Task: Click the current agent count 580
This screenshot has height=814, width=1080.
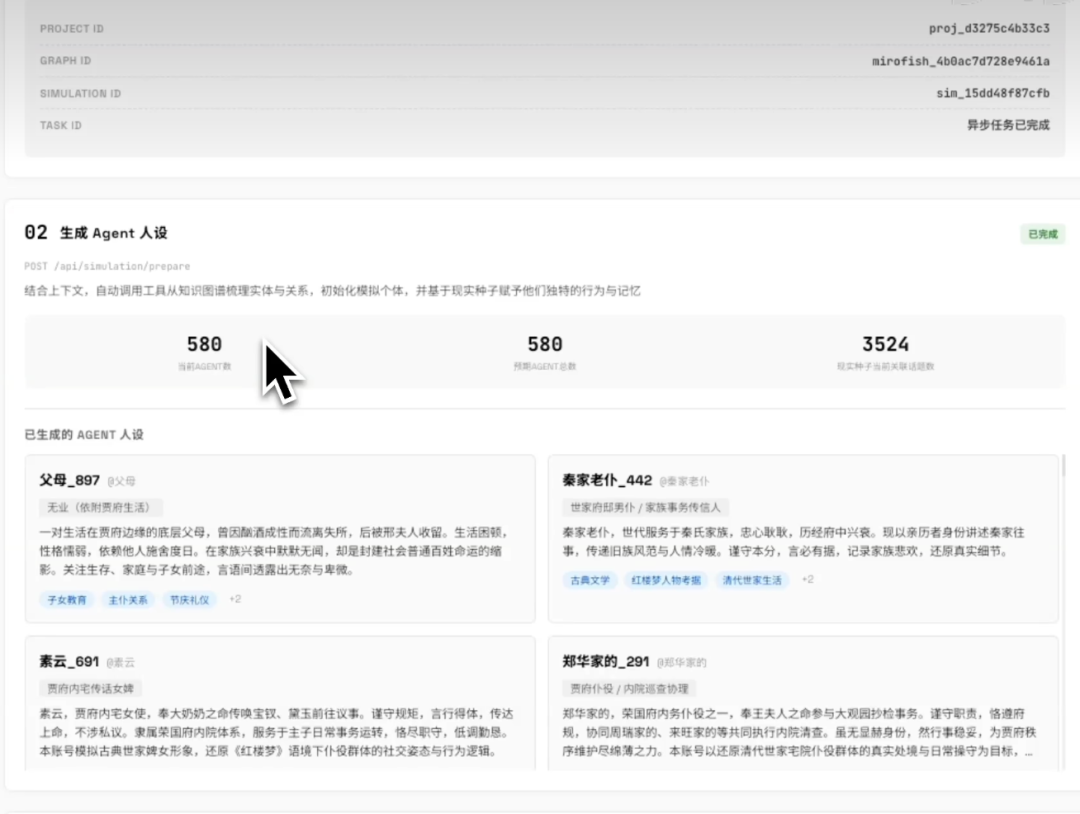Action: click(x=204, y=345)
